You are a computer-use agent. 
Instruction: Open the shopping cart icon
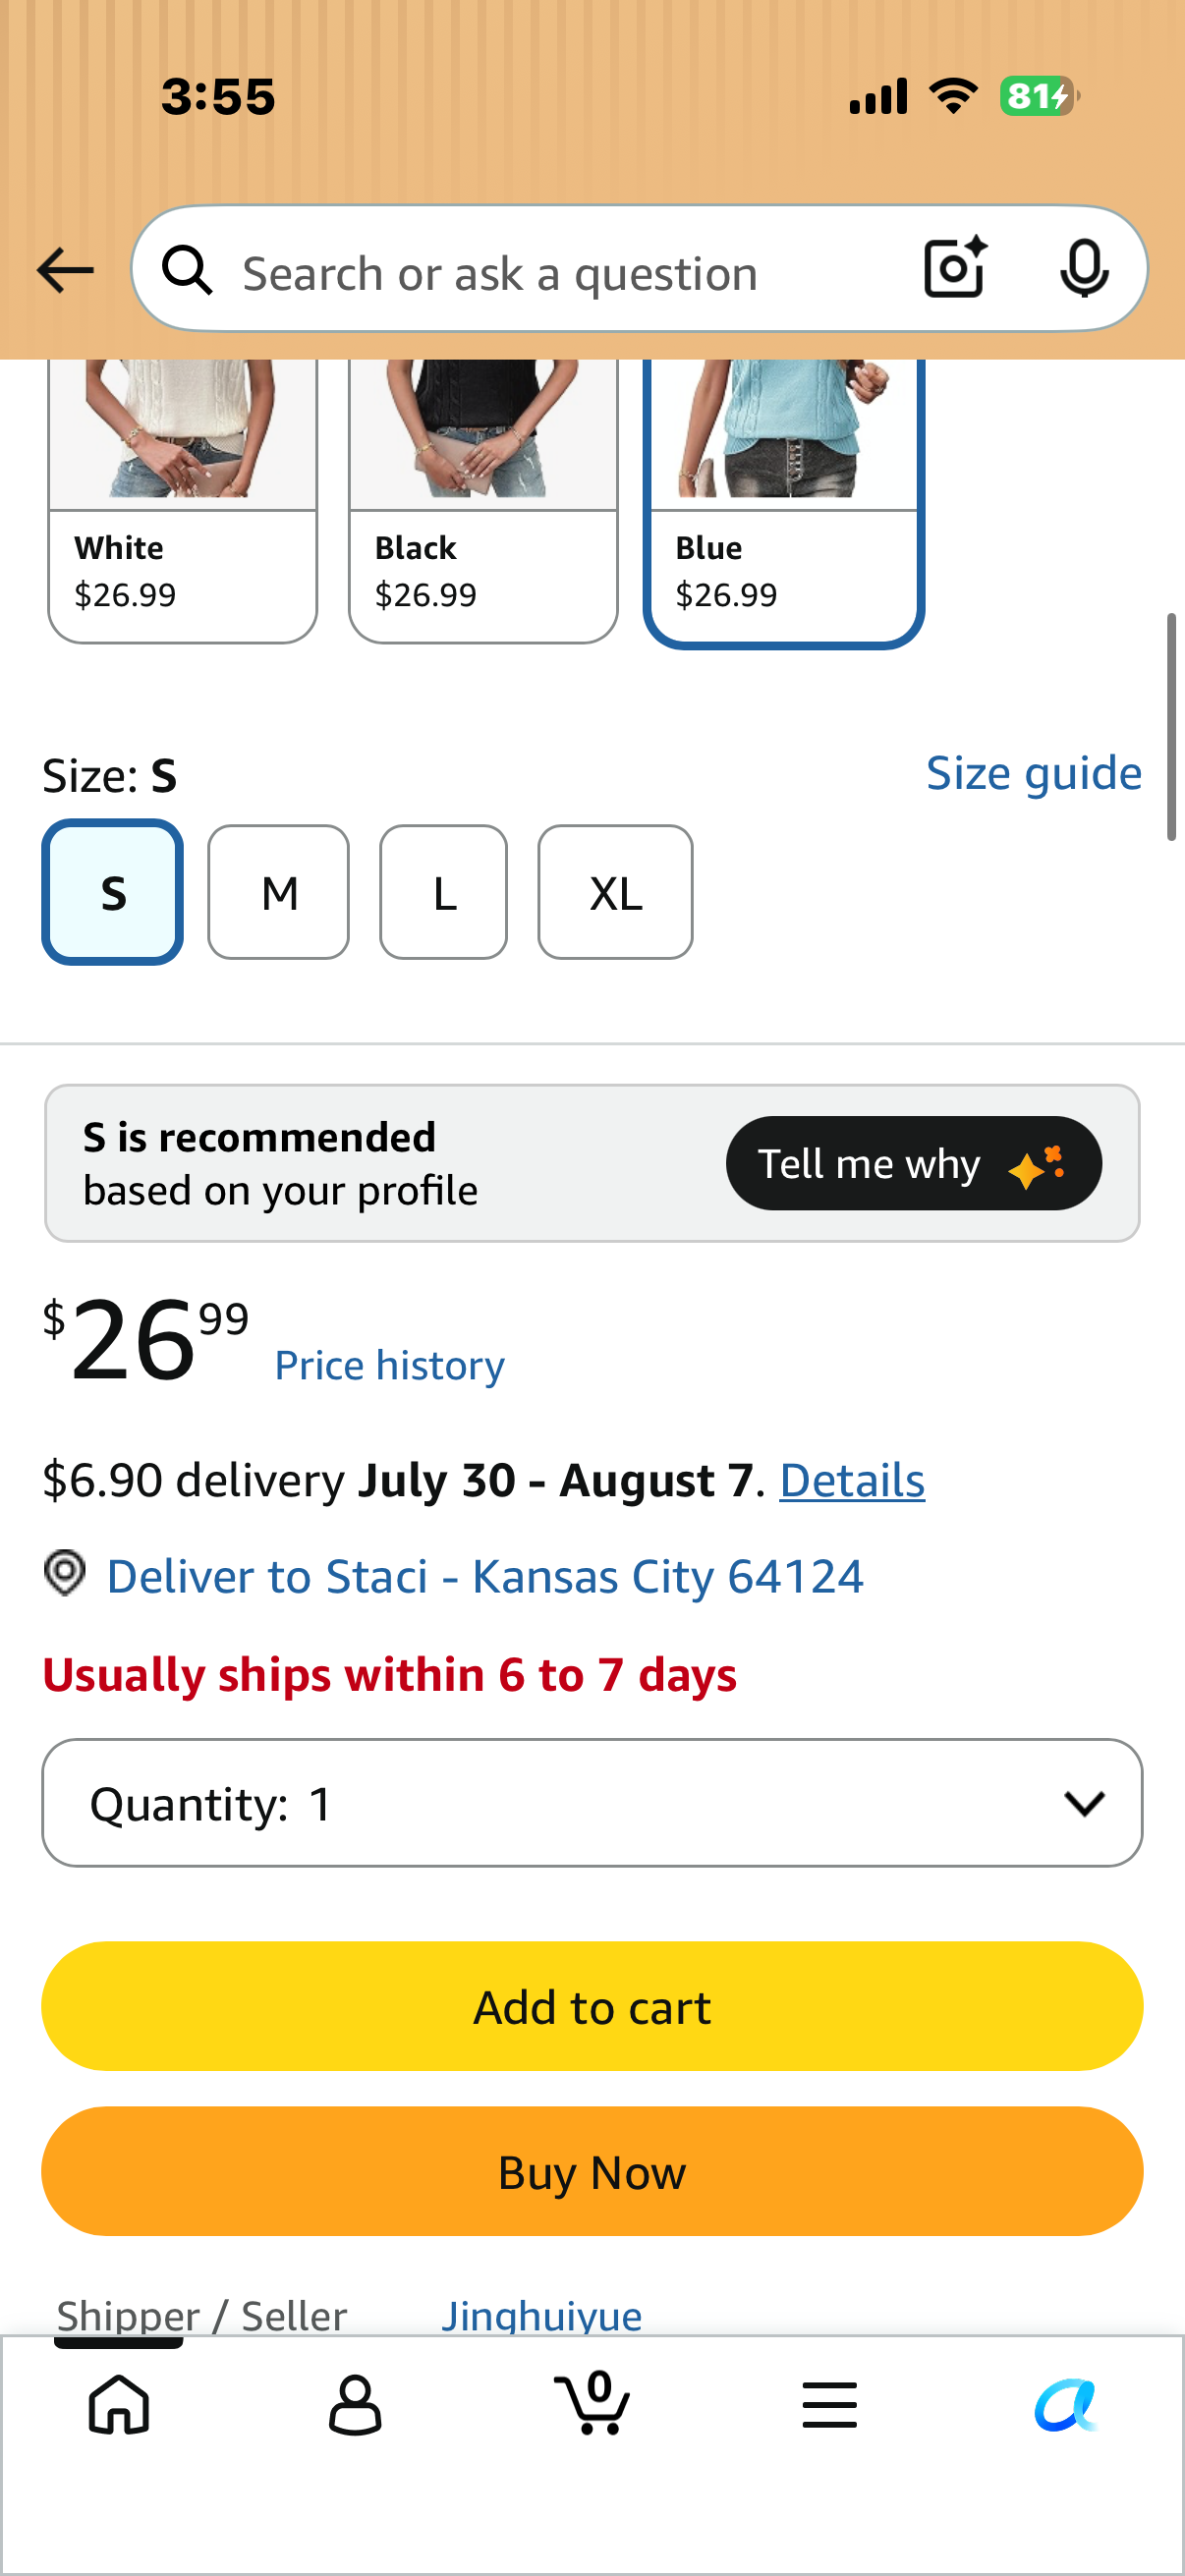[592, 2402]
